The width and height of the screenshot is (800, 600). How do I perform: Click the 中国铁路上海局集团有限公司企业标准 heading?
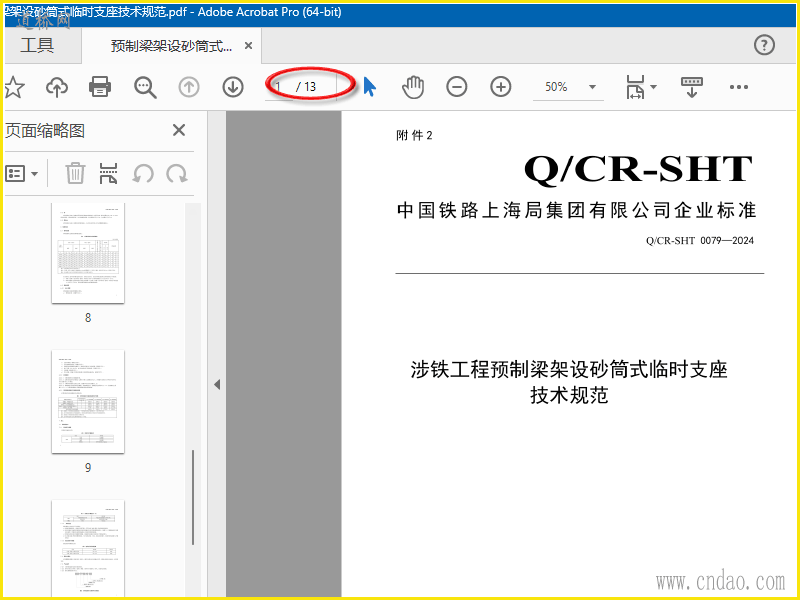(577, 210)
